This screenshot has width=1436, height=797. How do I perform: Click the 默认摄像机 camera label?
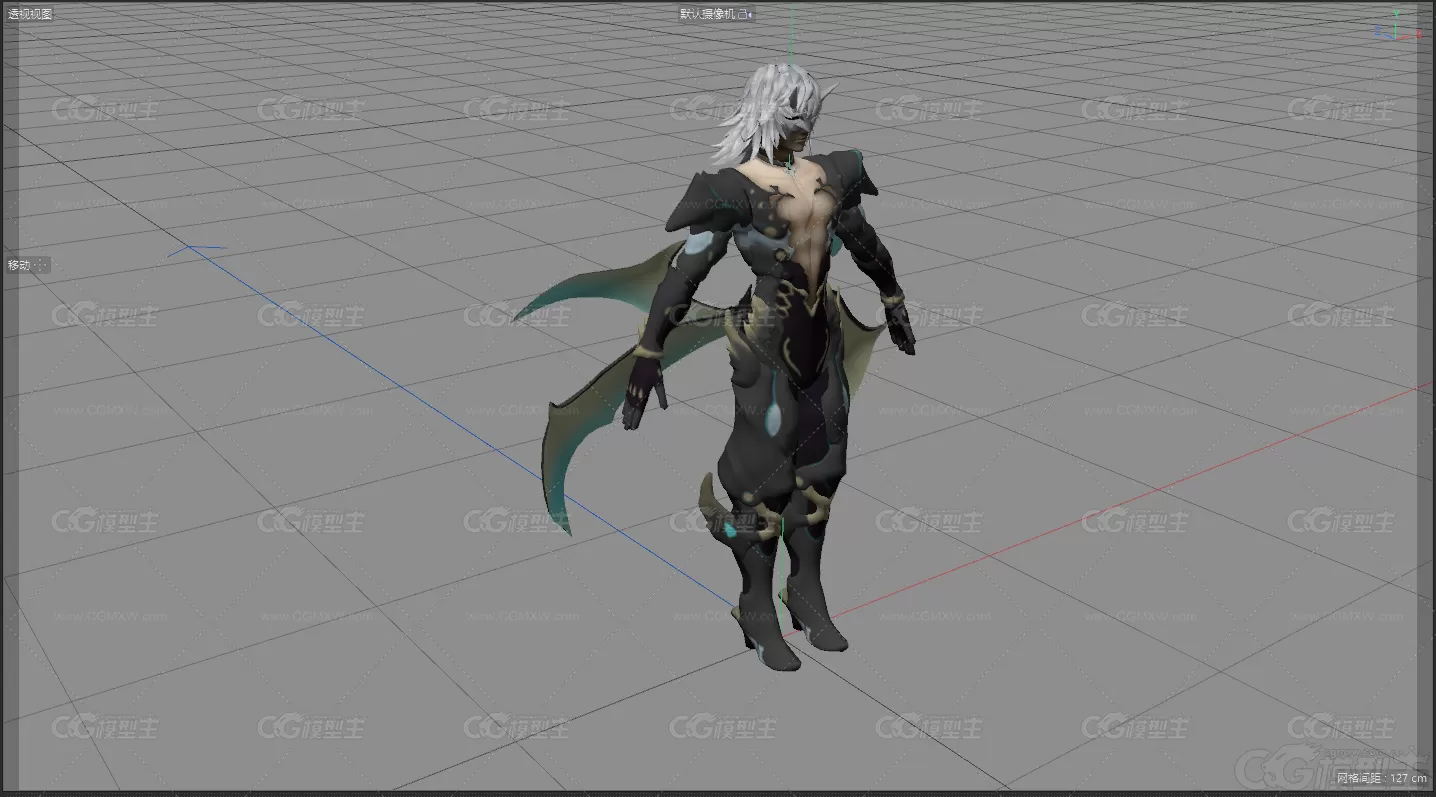709,14
